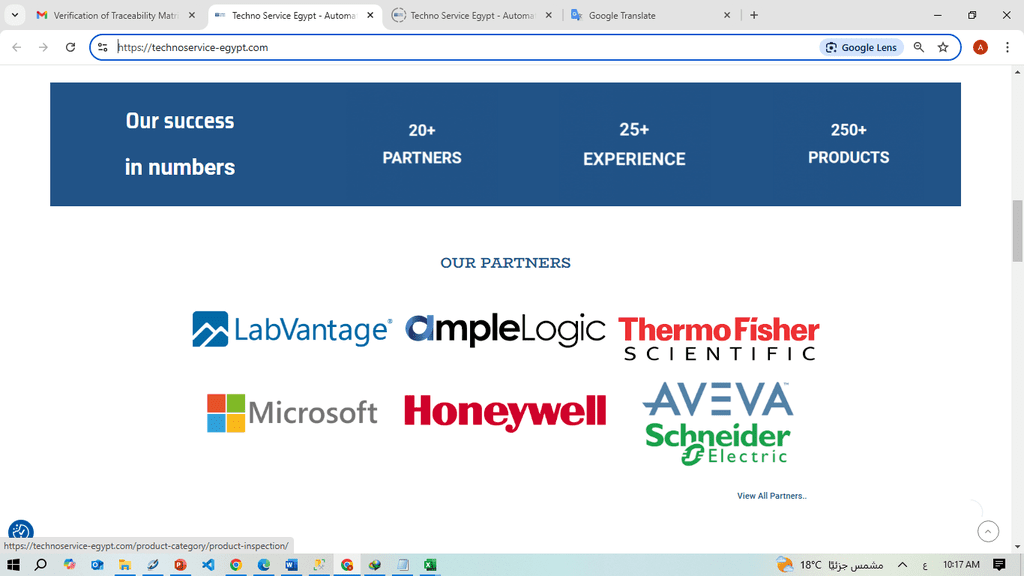Close the Gmail Verification of Traceability tab

[191, 15]
